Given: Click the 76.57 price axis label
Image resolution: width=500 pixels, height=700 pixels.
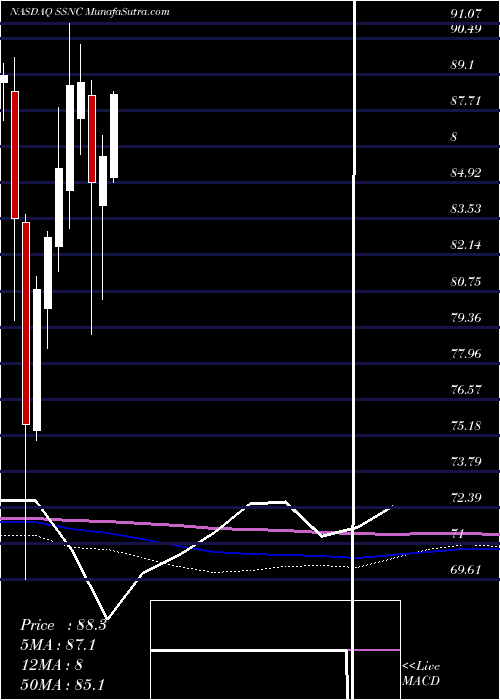Looking at the screenshot, I should pyautogui.click(x=466, y=390).
